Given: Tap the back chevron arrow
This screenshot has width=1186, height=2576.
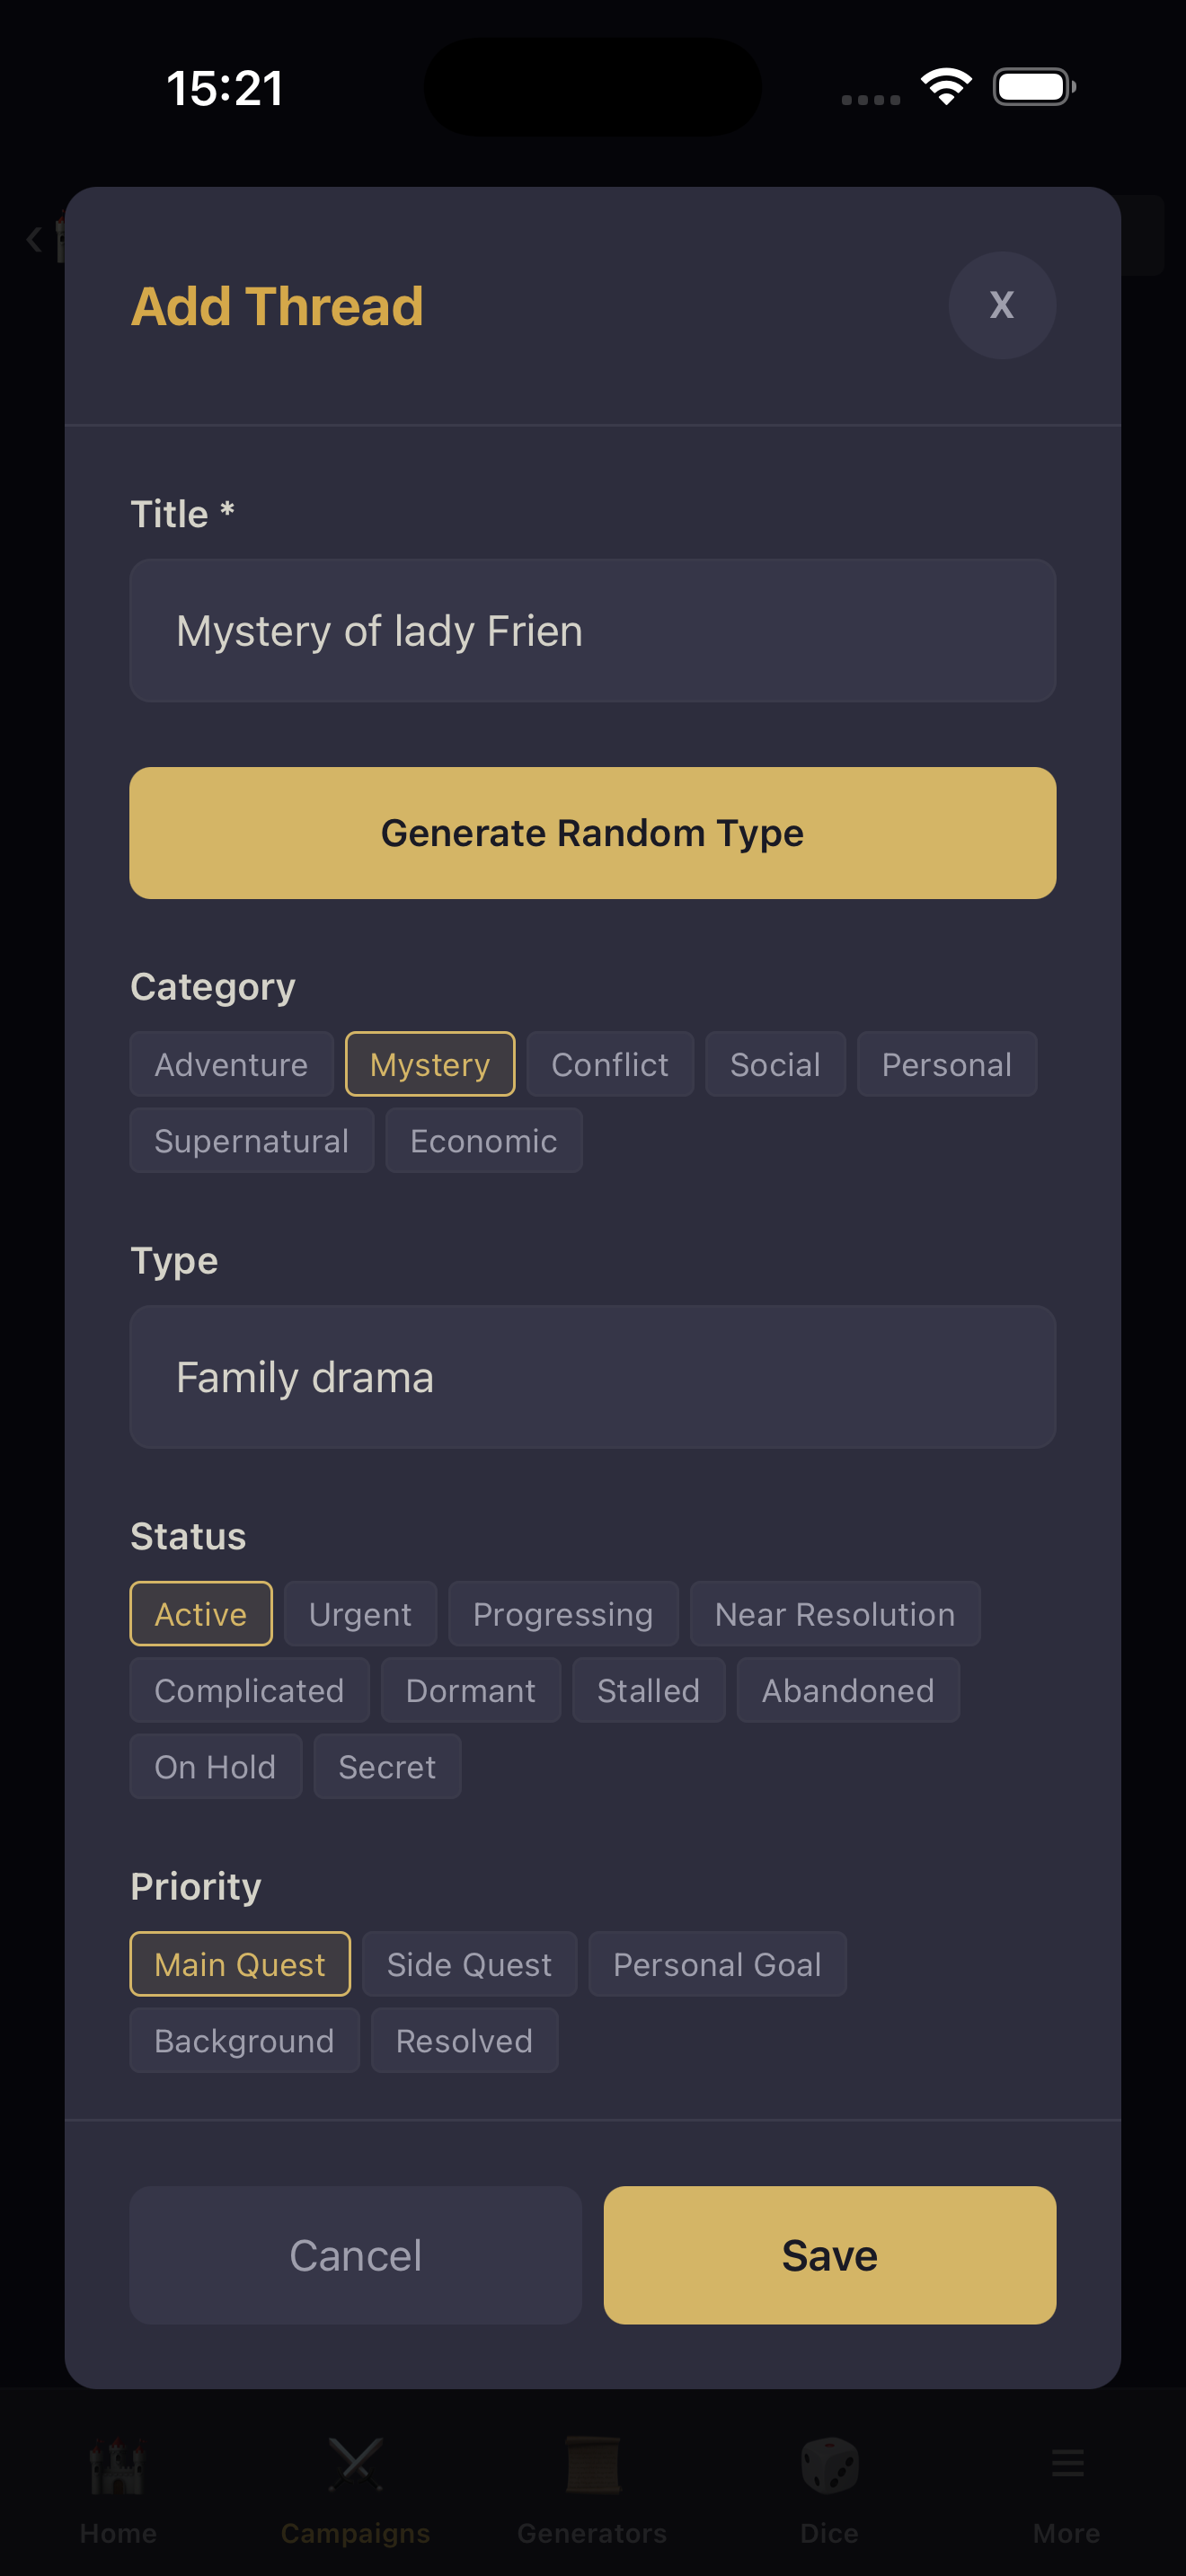Looking at the screenshot, I should pyautogui.click(x=33, y=238).
